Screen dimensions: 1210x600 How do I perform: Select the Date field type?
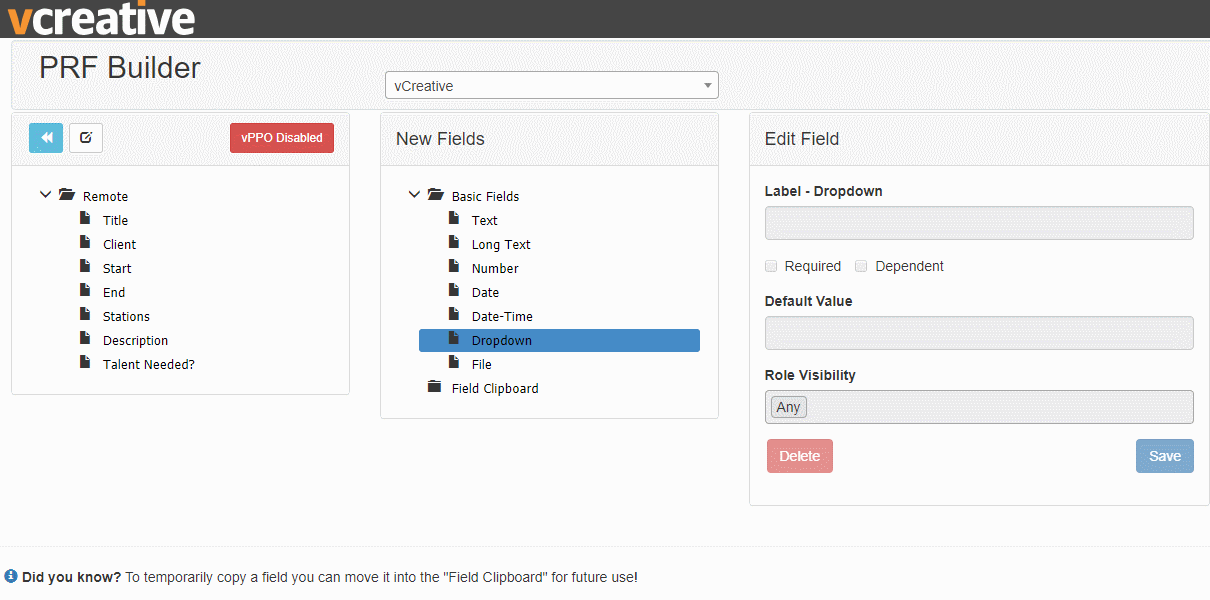click(486, 293)
